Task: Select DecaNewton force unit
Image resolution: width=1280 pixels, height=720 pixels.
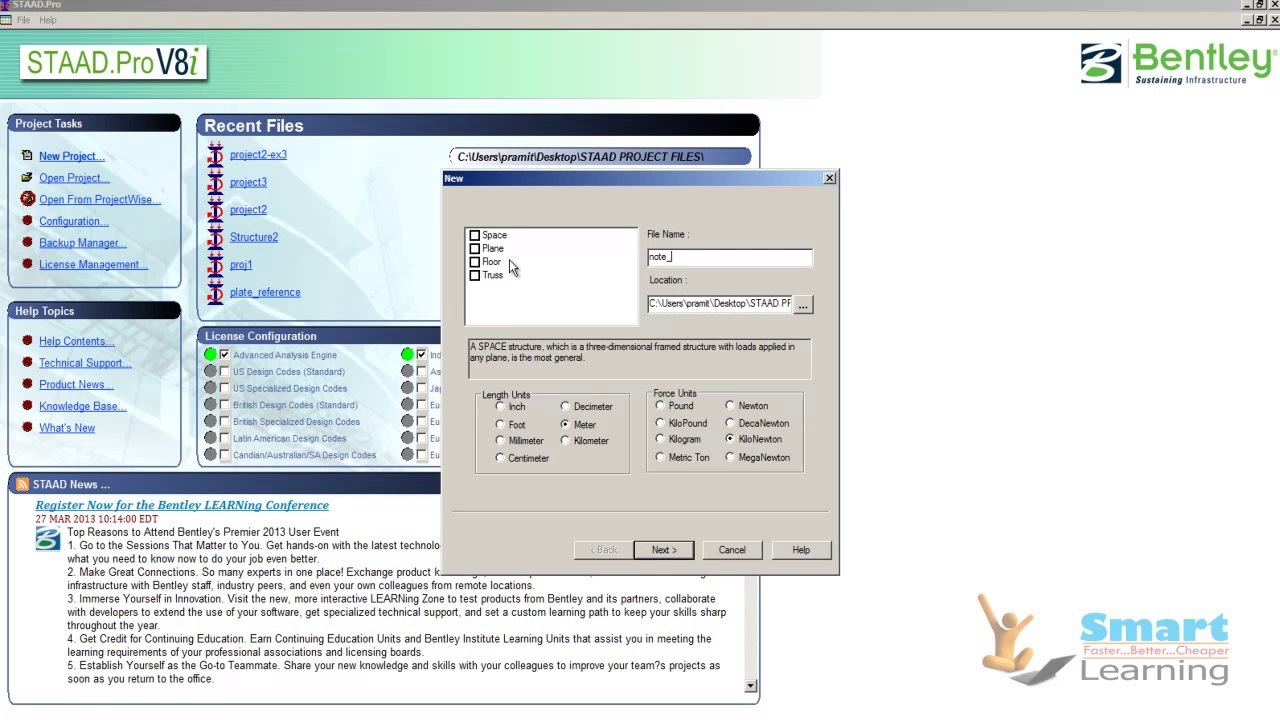Action: 730,423
